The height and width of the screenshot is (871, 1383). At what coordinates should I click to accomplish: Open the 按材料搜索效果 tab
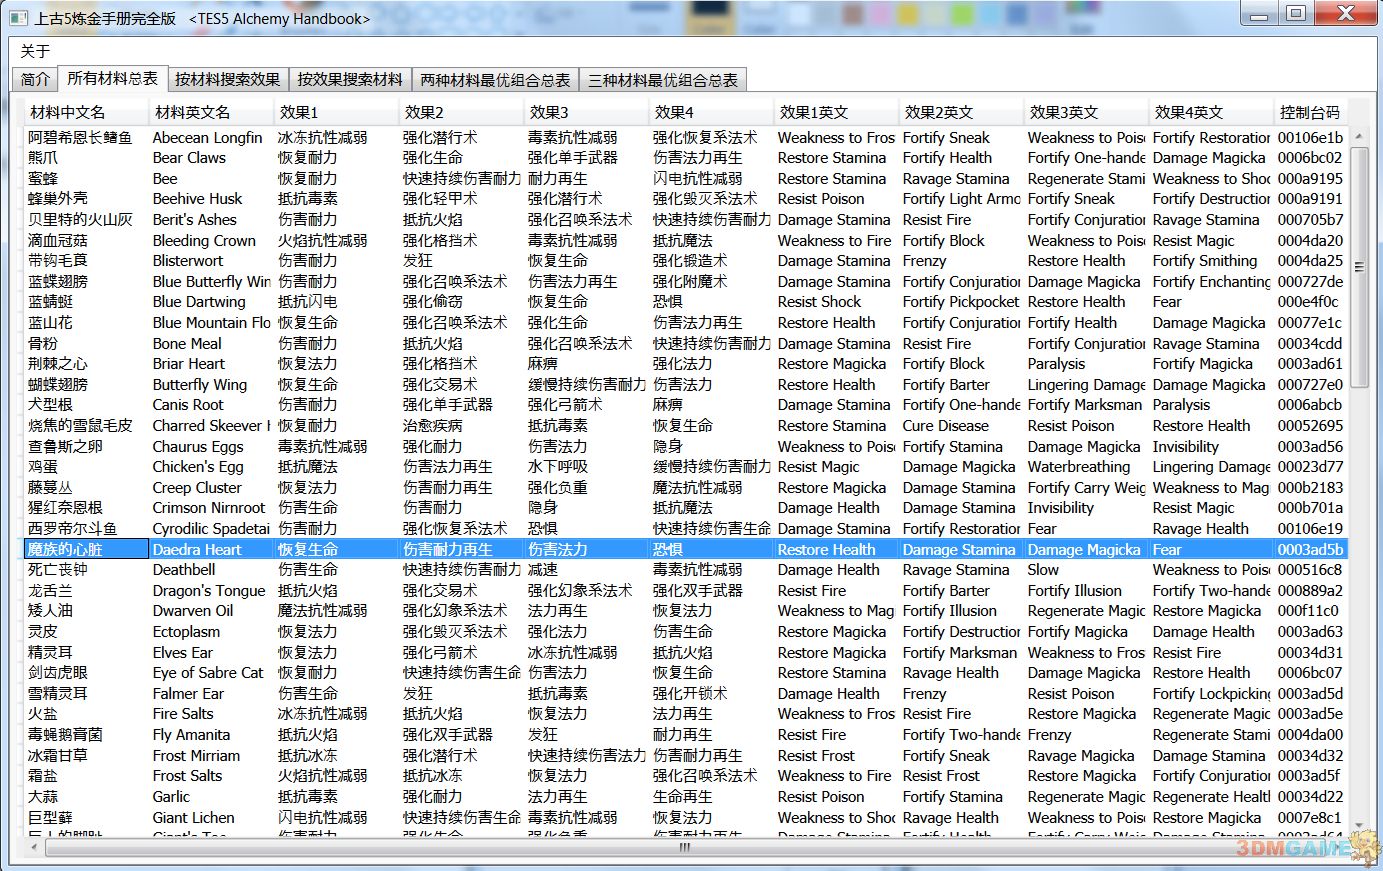[227, 80]
